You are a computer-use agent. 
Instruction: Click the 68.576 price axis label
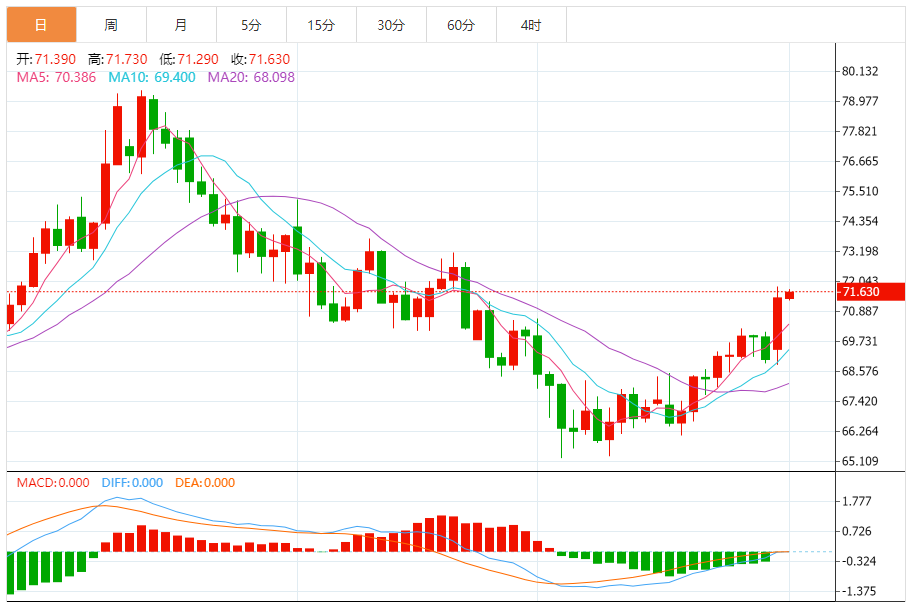pos(860,371)
